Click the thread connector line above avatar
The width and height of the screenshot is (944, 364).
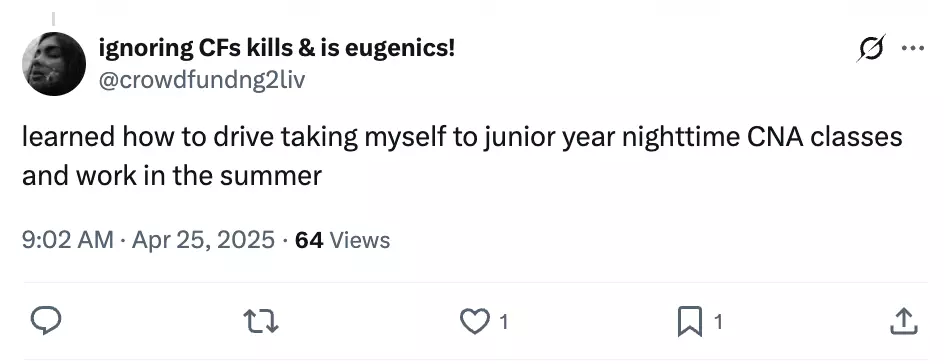53,19
